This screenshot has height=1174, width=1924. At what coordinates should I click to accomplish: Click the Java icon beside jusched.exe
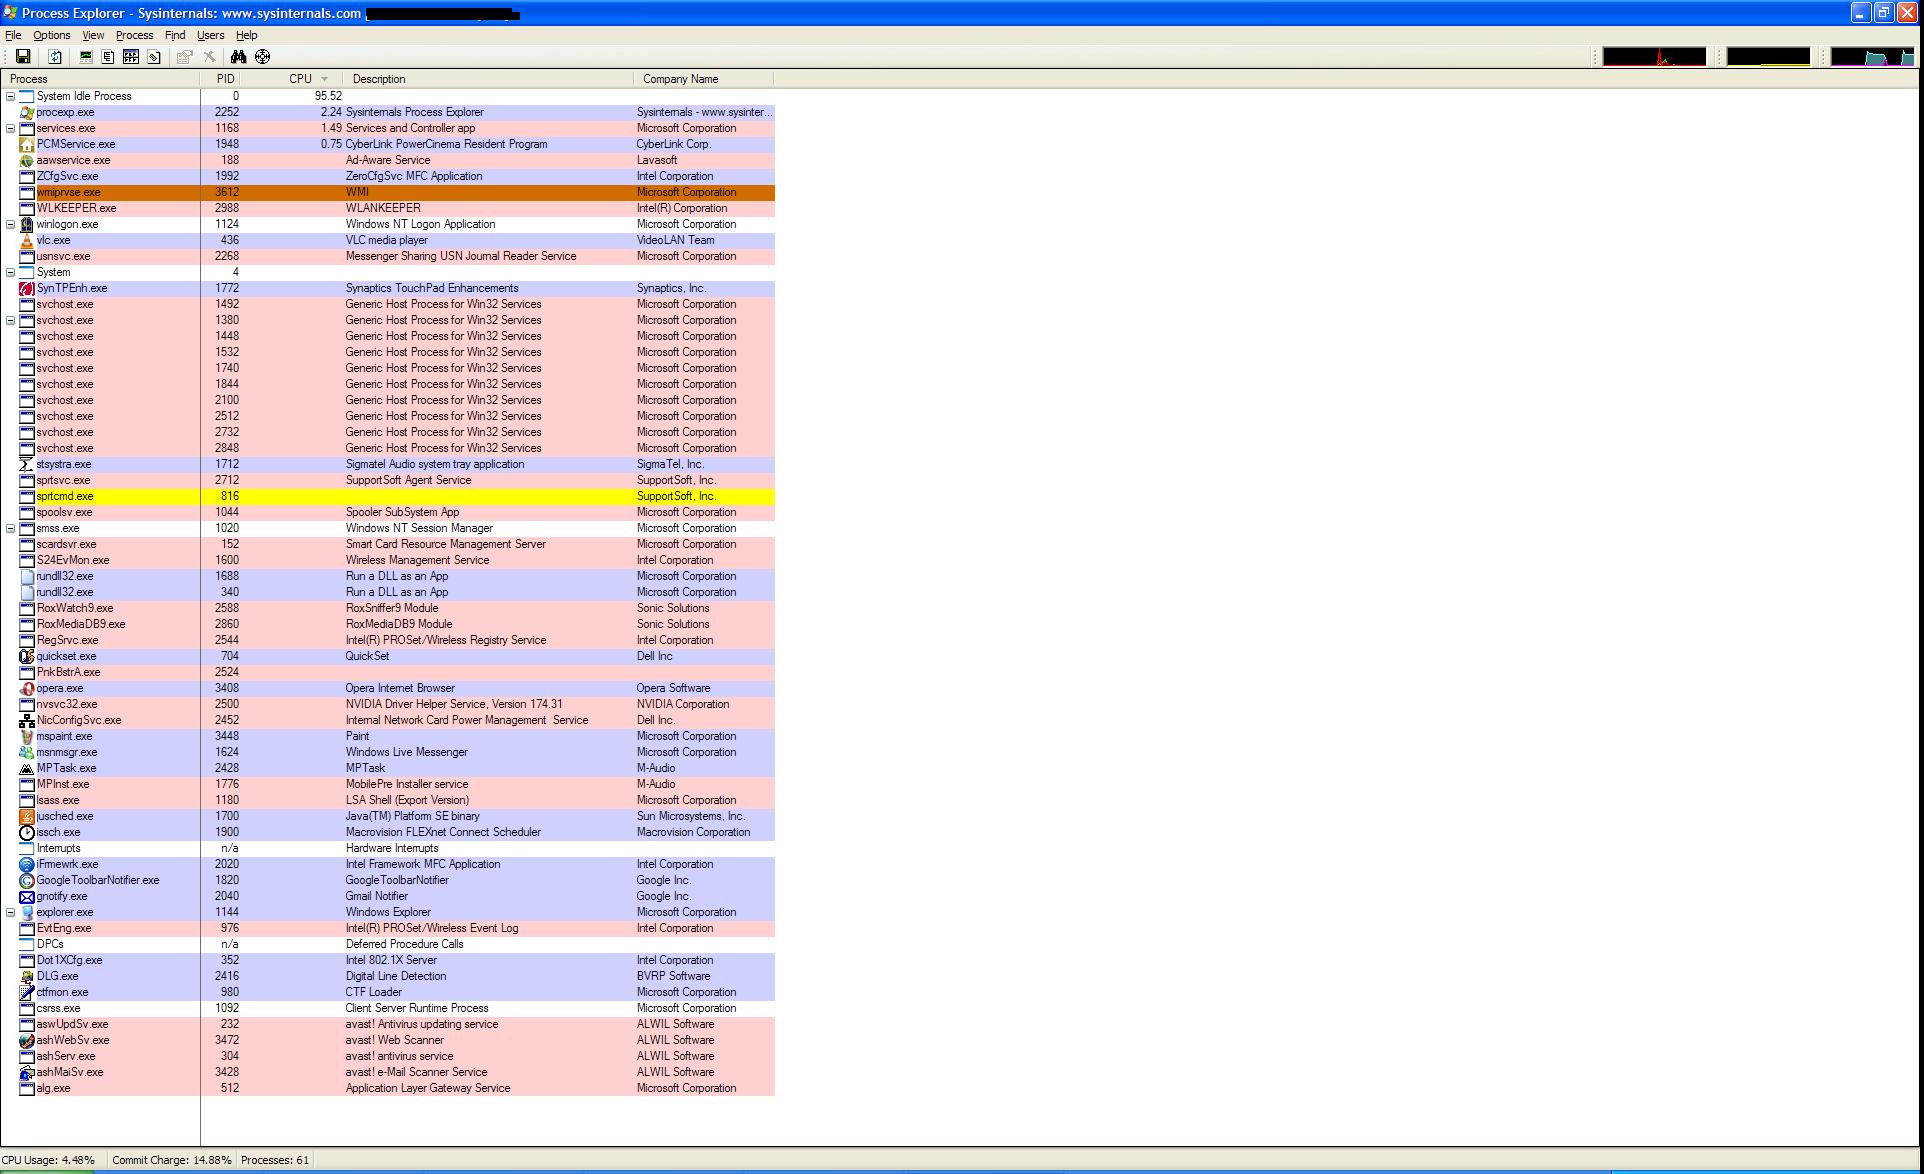click(27, 816)
